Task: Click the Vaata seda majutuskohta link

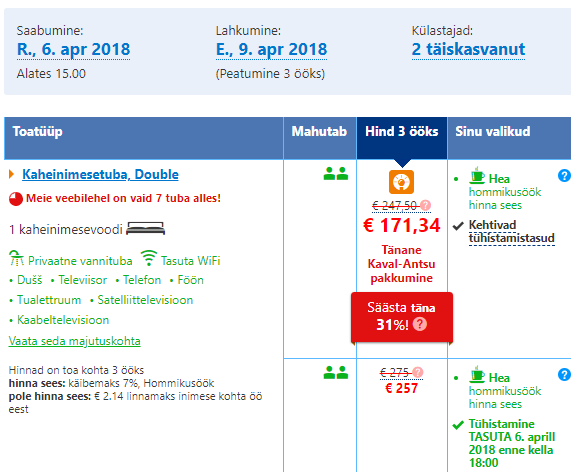Action: [75, 341]
